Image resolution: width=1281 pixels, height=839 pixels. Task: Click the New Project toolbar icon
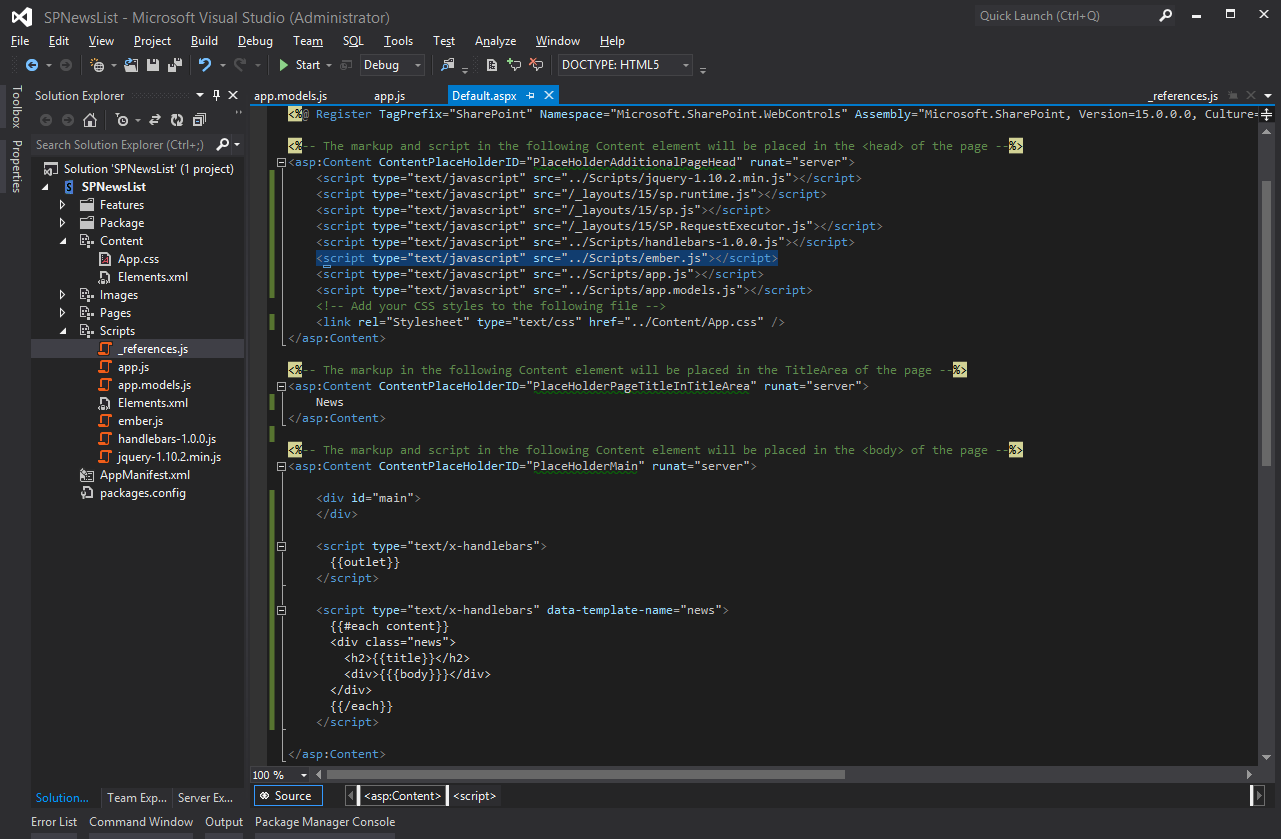(97, 65)
